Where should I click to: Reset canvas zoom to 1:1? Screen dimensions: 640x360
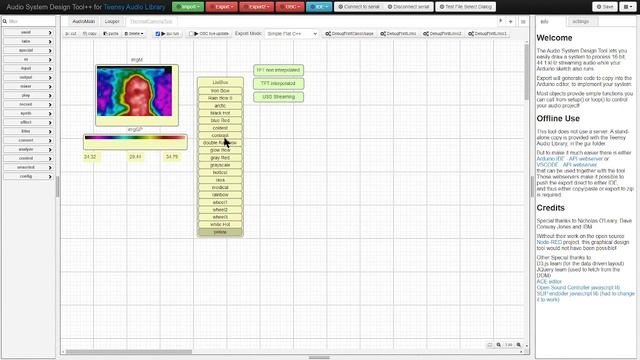coord(509,345)
